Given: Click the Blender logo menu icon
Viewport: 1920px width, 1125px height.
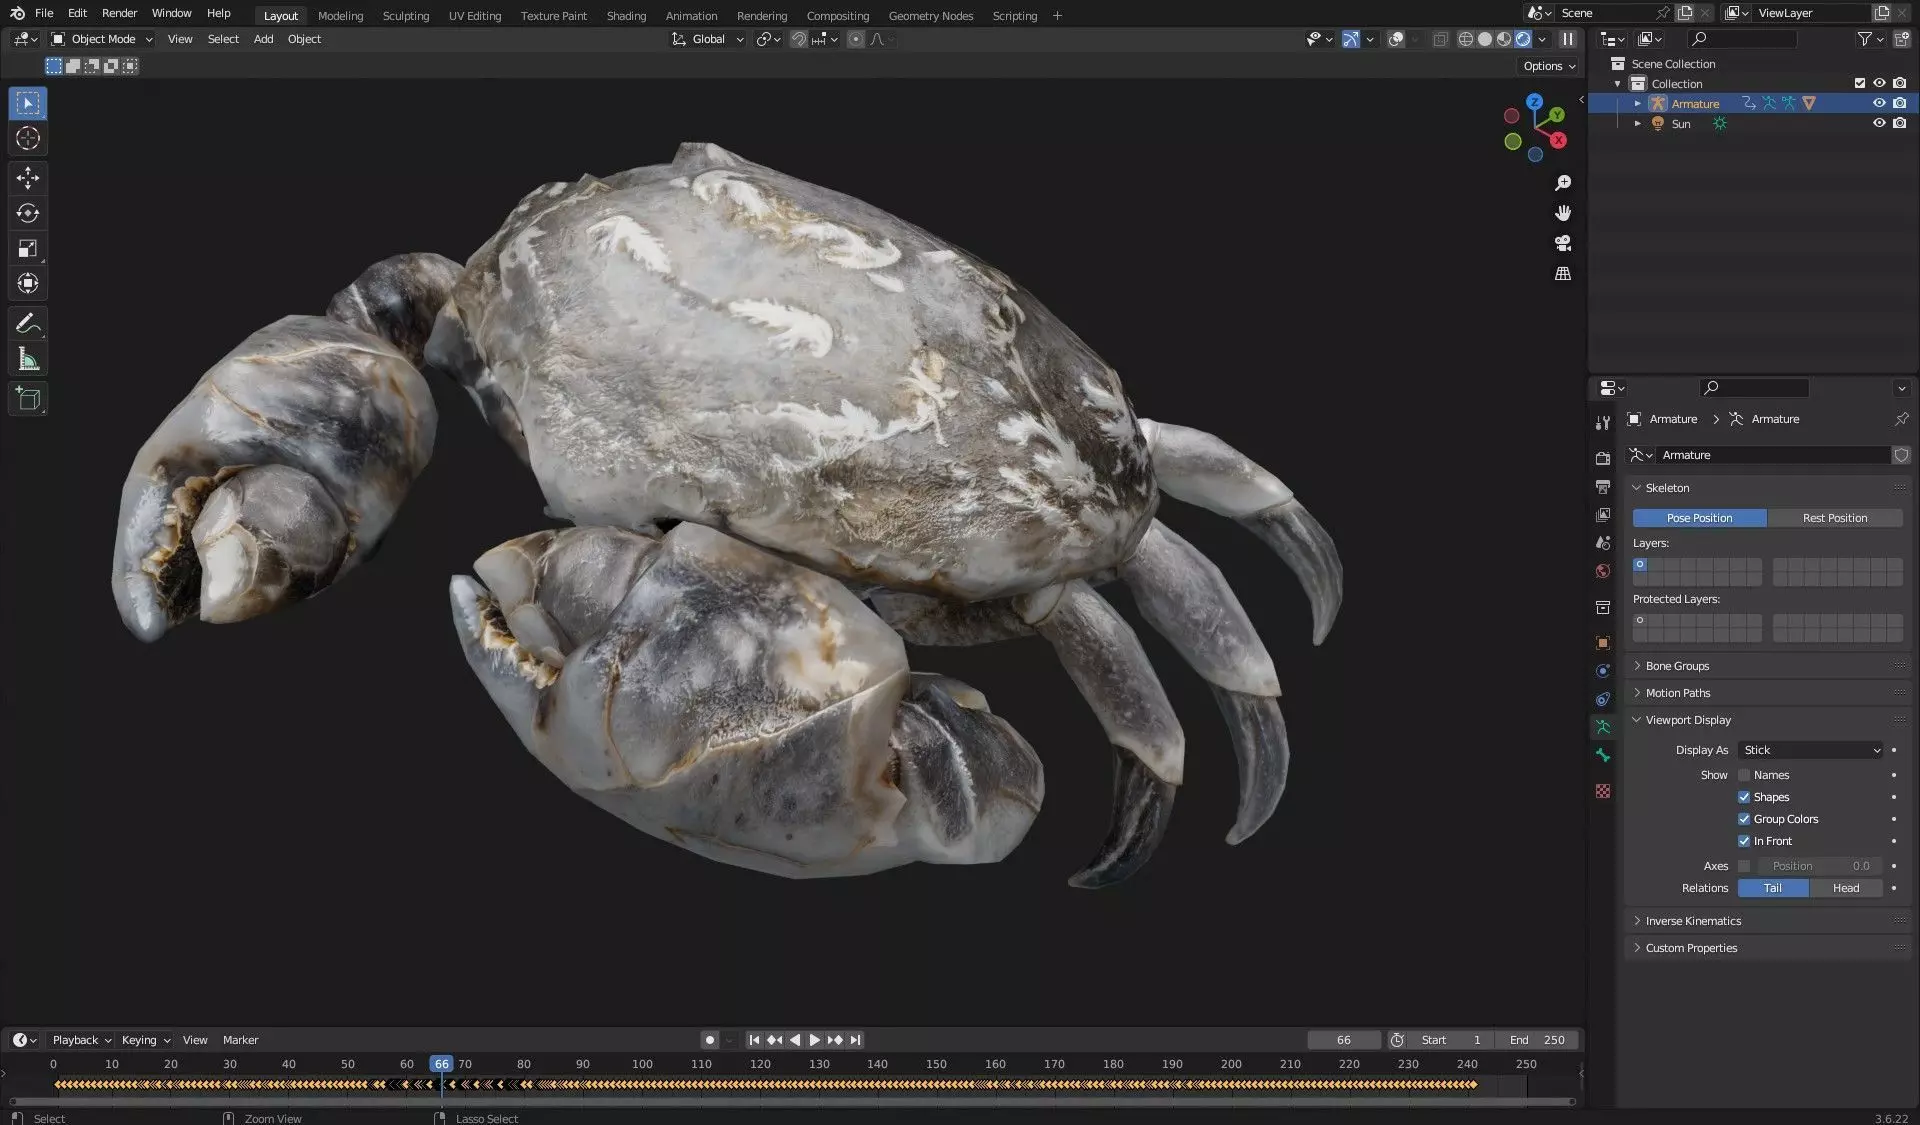Looking at the screenshot, I should point(17,13).
